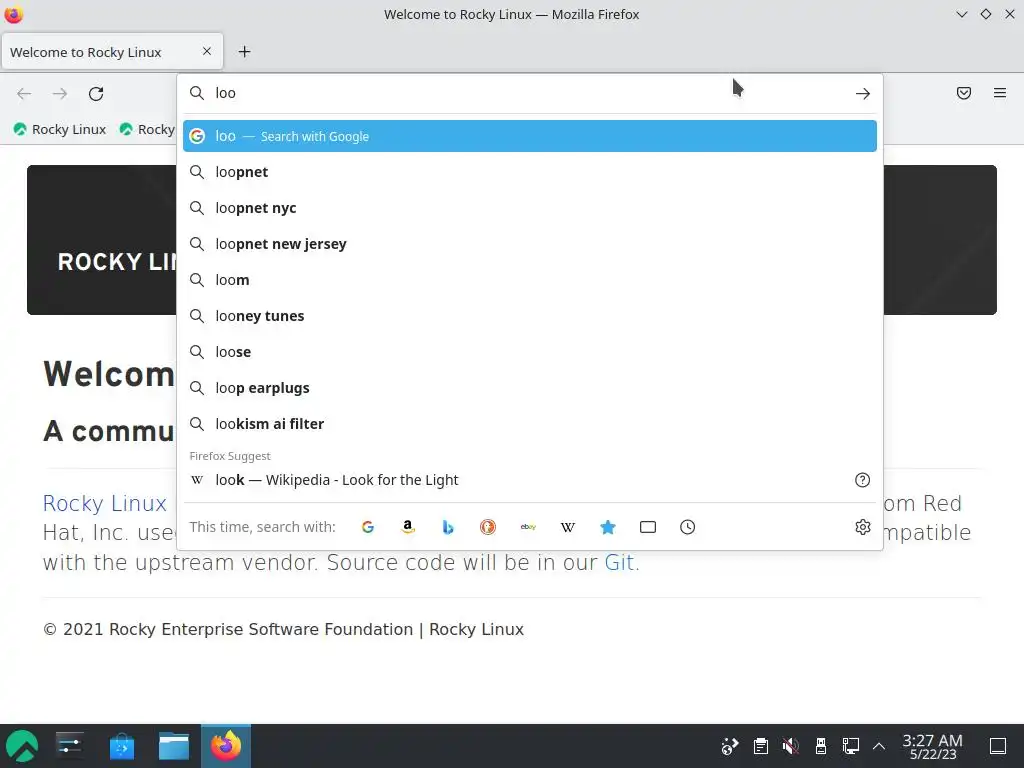Click the muted audio volume tray icon
Viewport: 1024px width, 768px height.
point(790,746)
